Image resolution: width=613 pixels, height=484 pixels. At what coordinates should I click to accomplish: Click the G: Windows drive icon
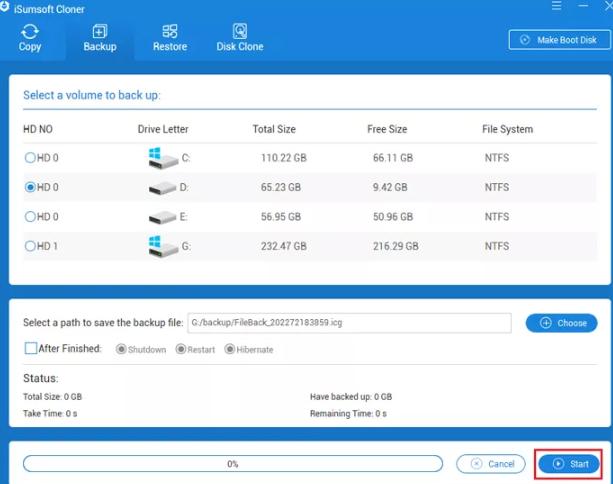[163, 246]
